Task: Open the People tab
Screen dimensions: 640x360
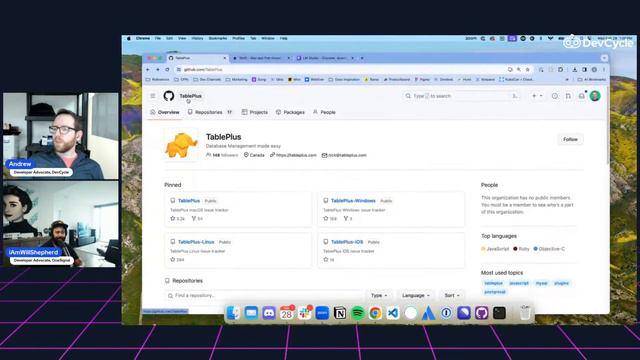Action: 324,112
